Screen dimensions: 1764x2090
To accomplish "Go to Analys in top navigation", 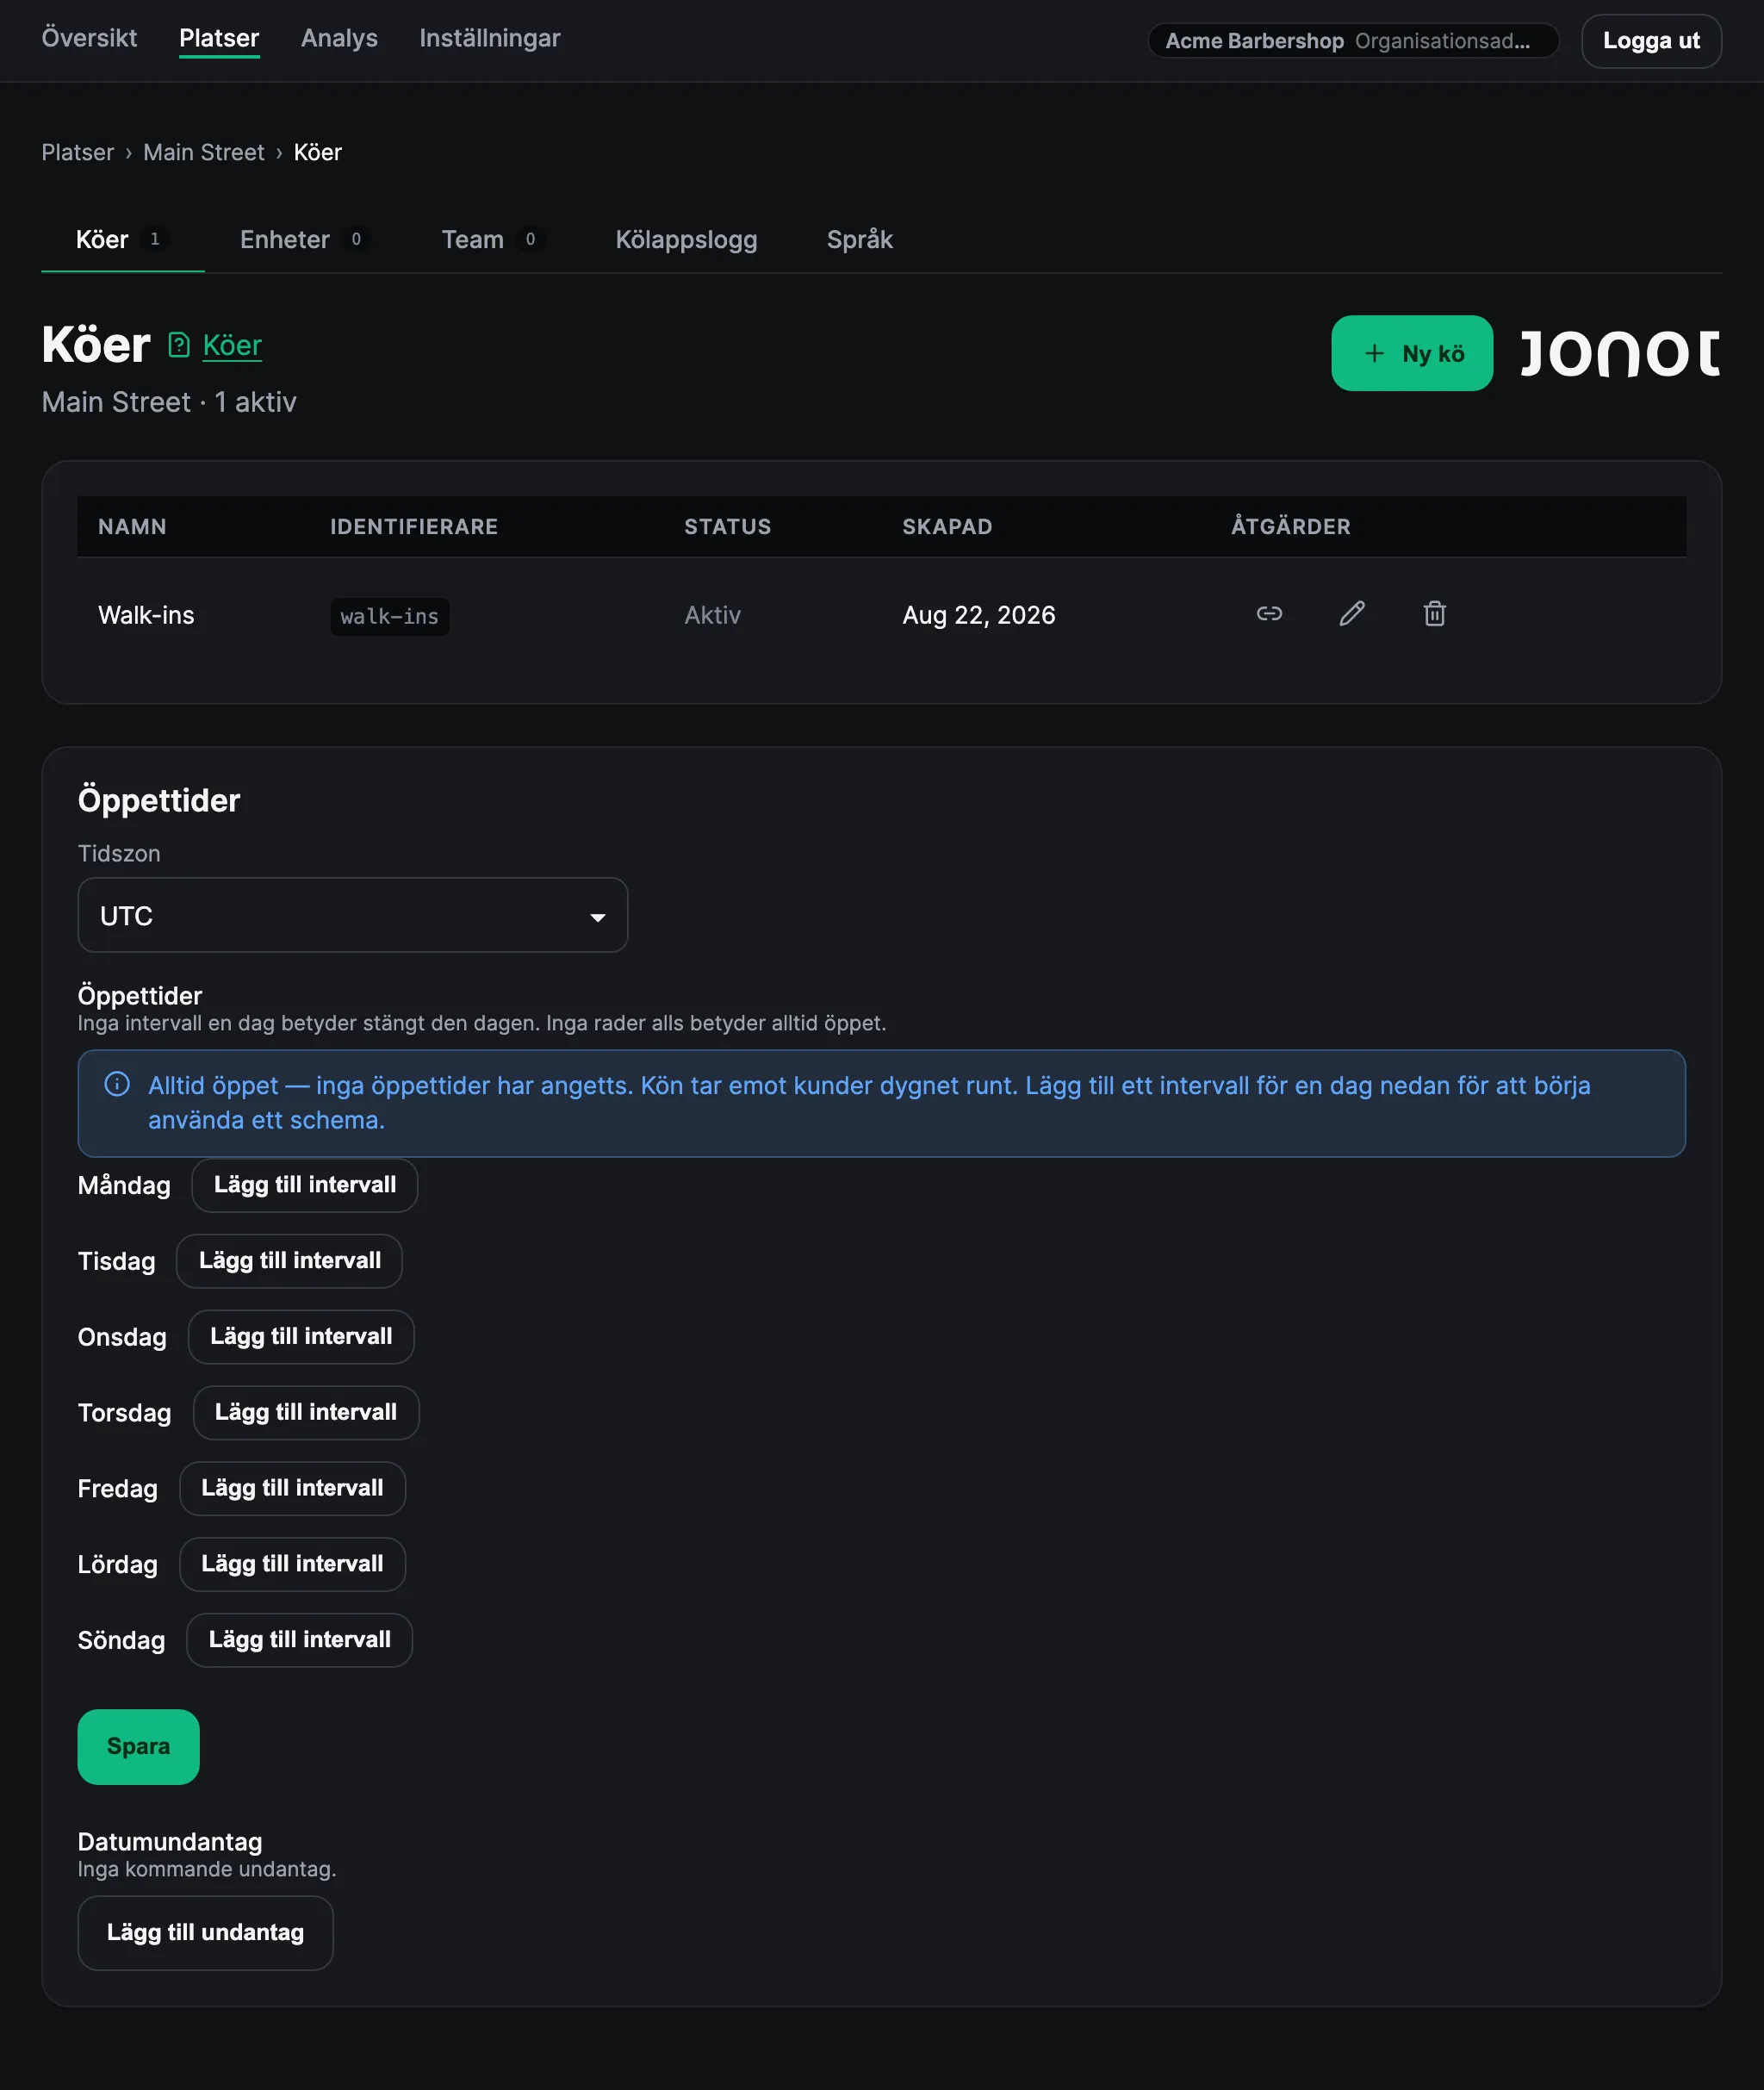I will pos(339,38).
